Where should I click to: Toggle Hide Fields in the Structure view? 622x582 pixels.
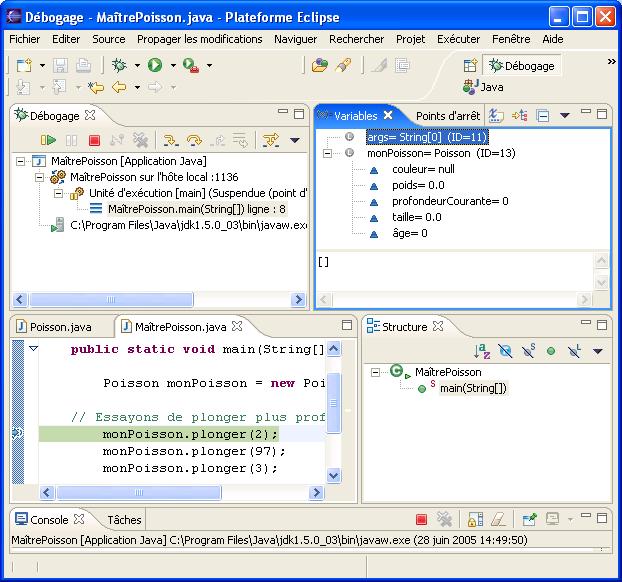pyautogui.click(x=504, y=351)
